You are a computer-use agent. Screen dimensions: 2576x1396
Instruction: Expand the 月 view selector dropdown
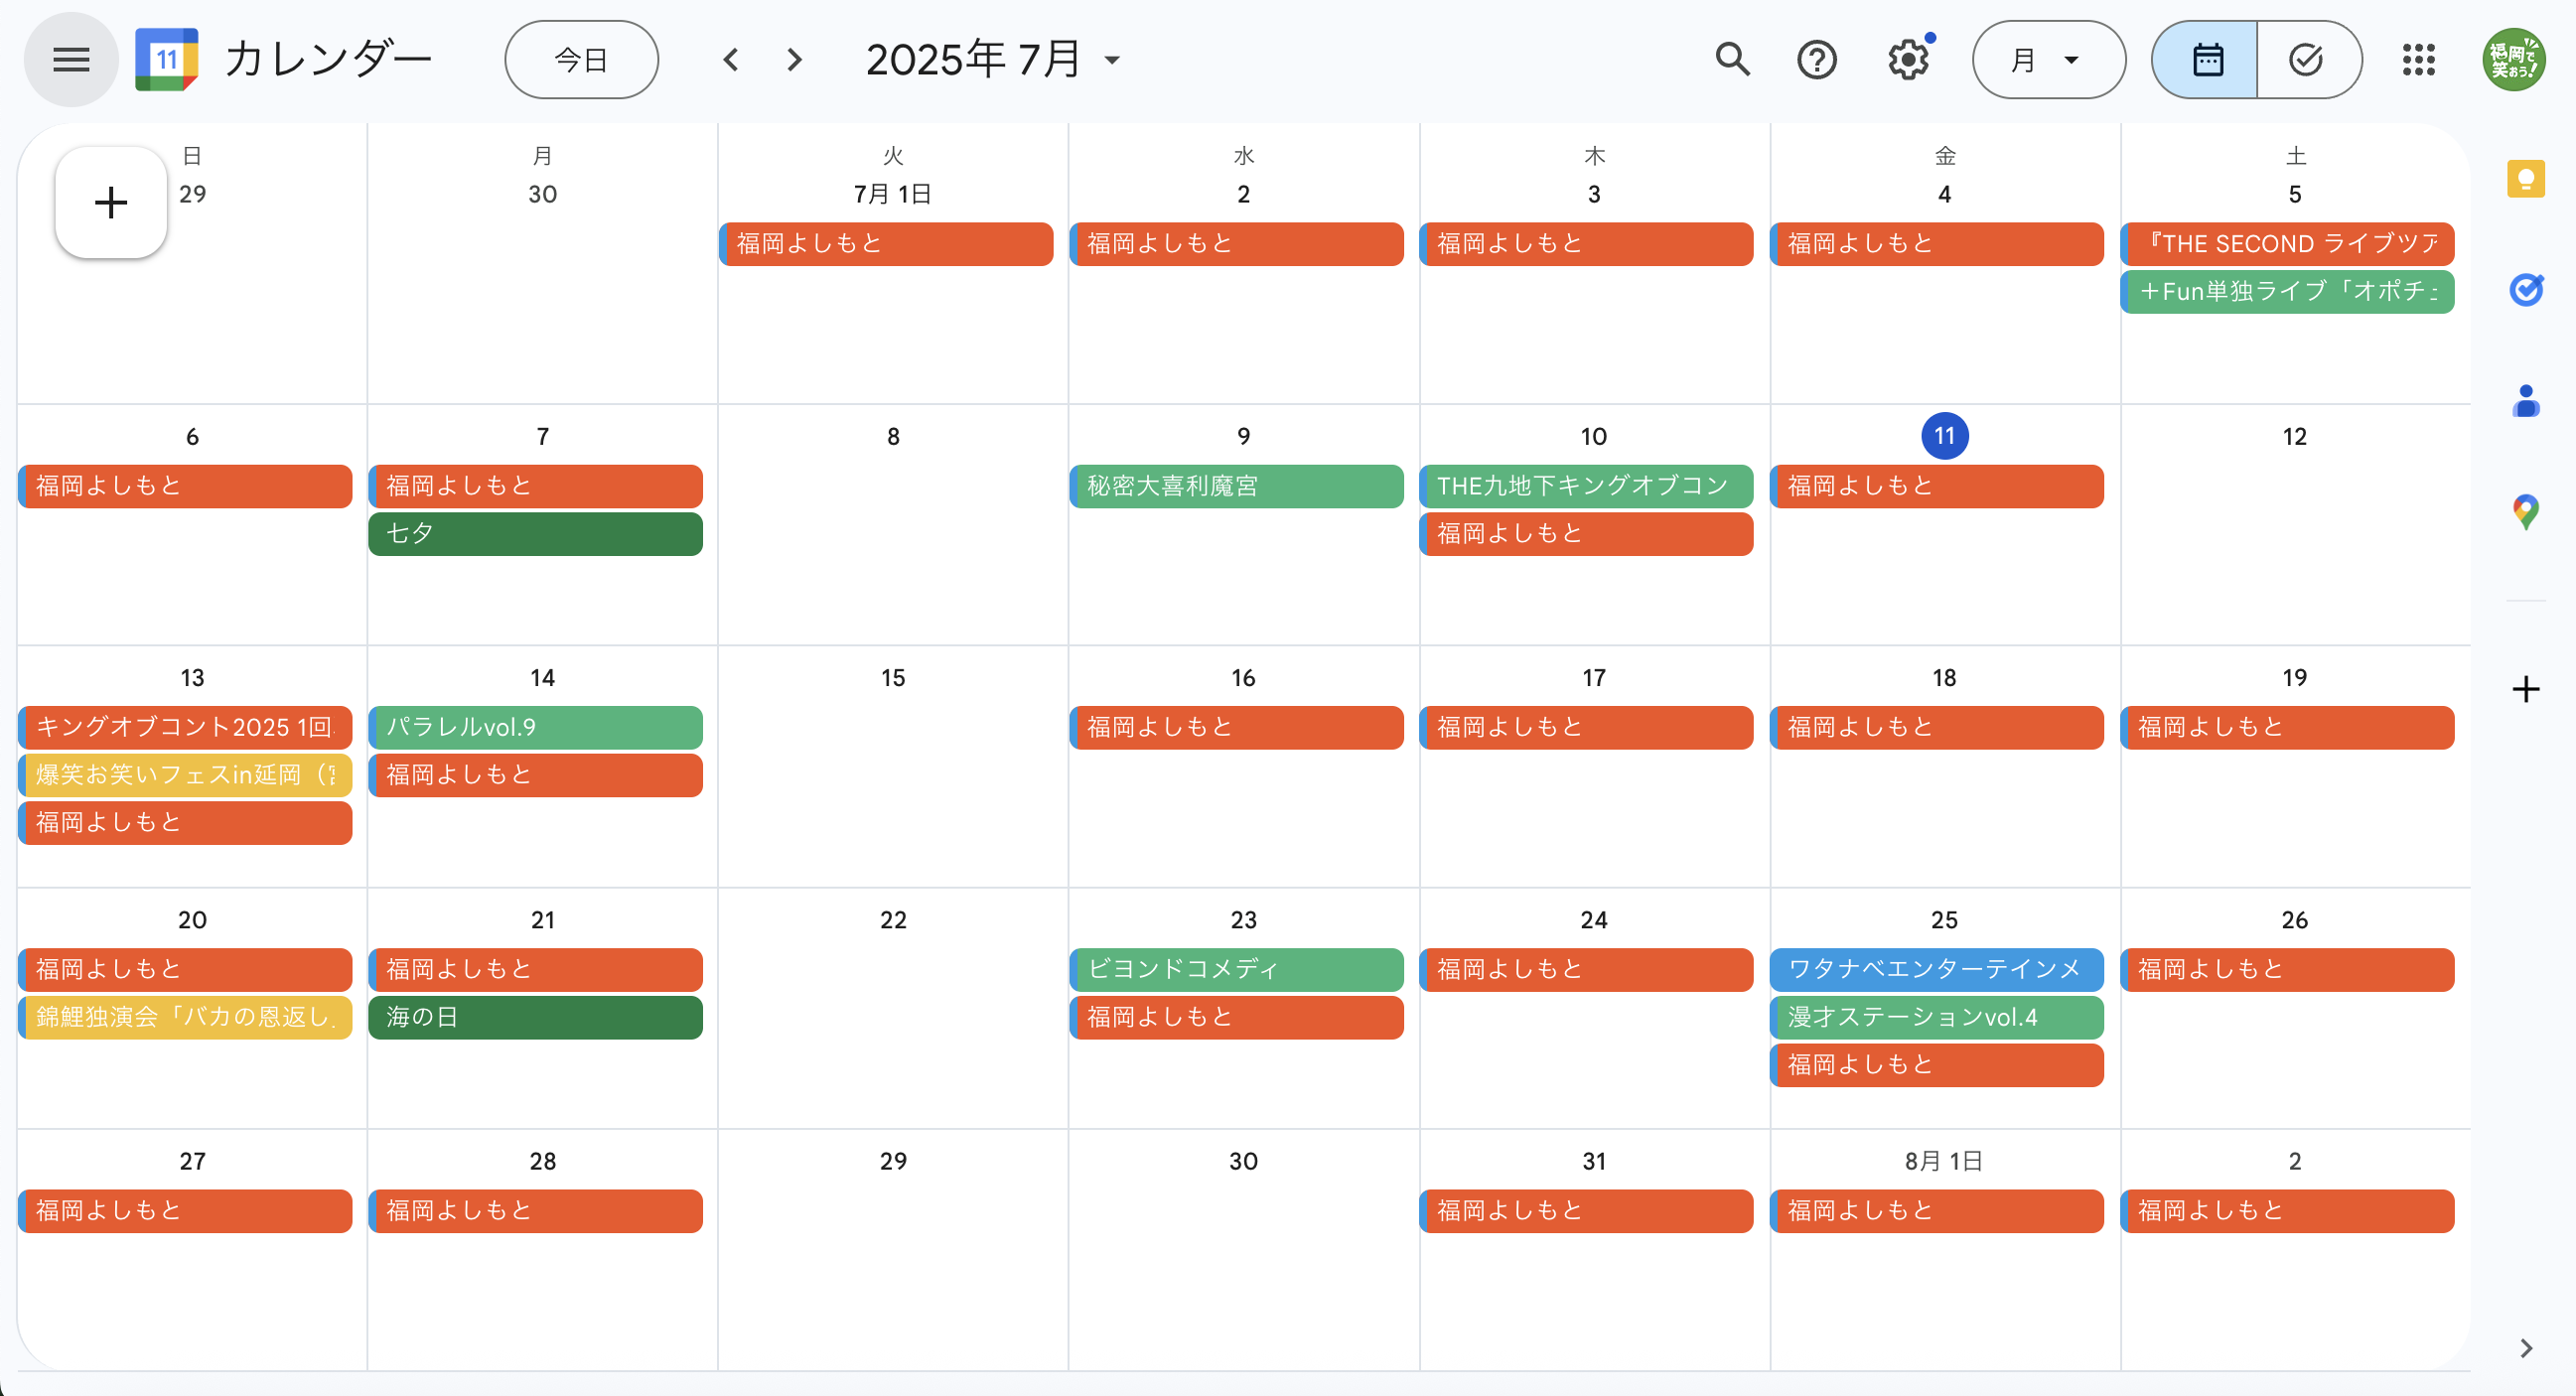click(2047, 60)
